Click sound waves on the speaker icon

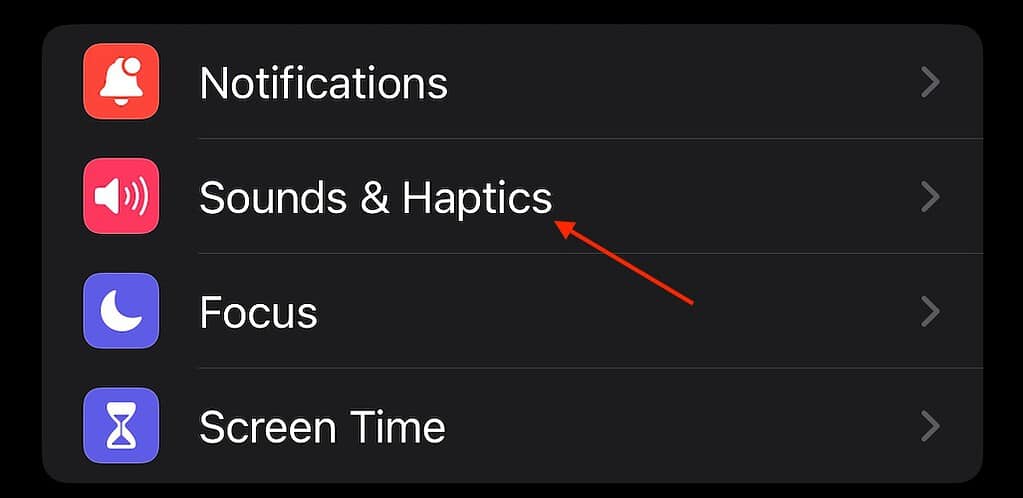coord(136,196)
